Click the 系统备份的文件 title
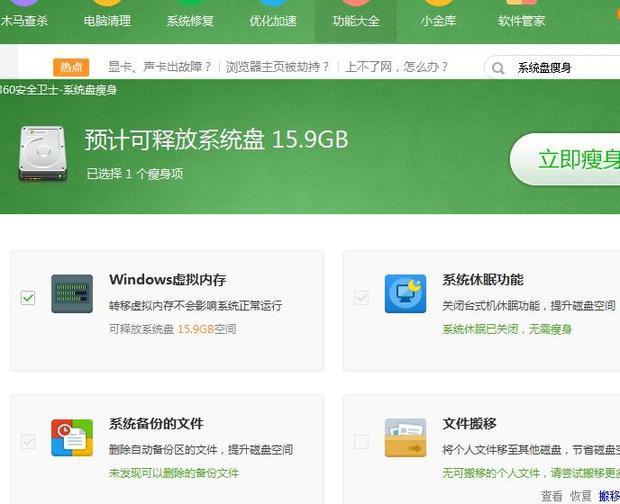 pyautogui.click(x=156, y=423)
